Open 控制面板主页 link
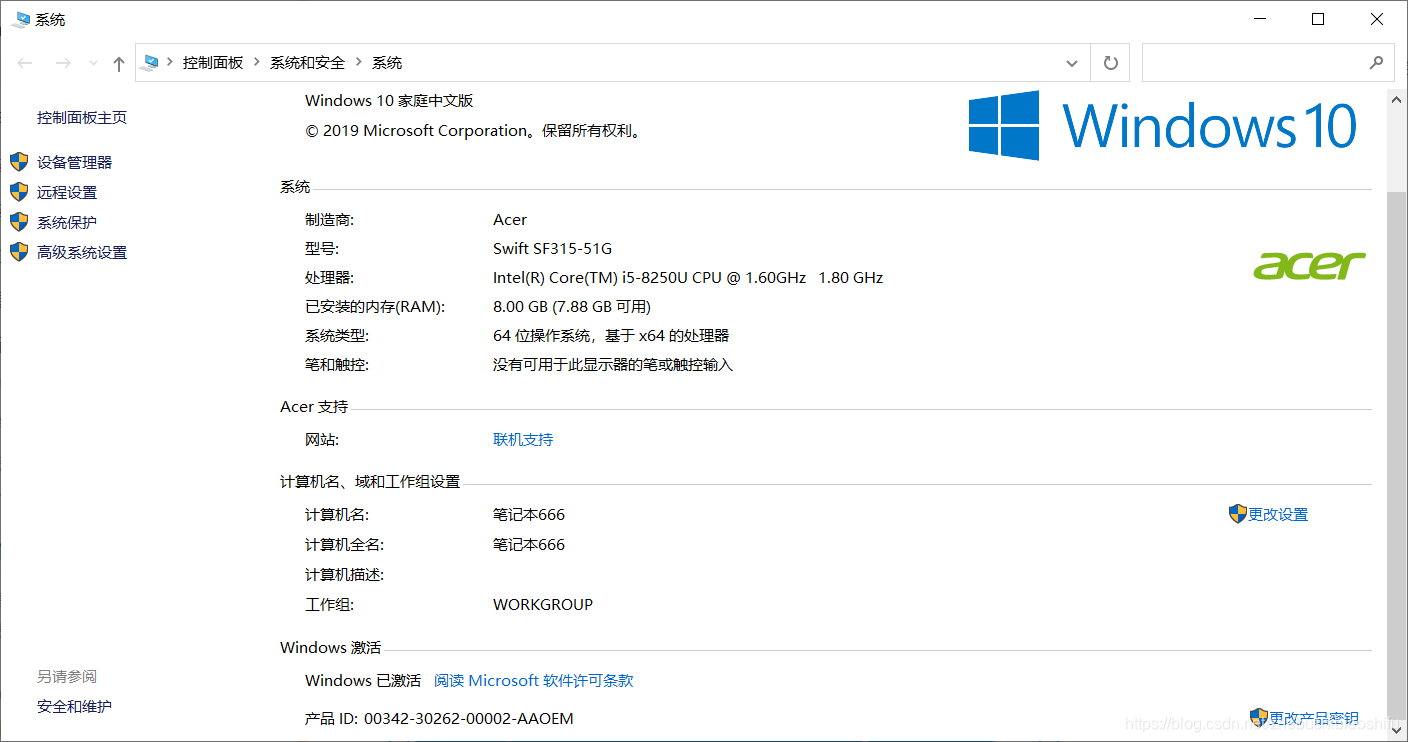The image size is (1408, 742). (x=82, y=117)
